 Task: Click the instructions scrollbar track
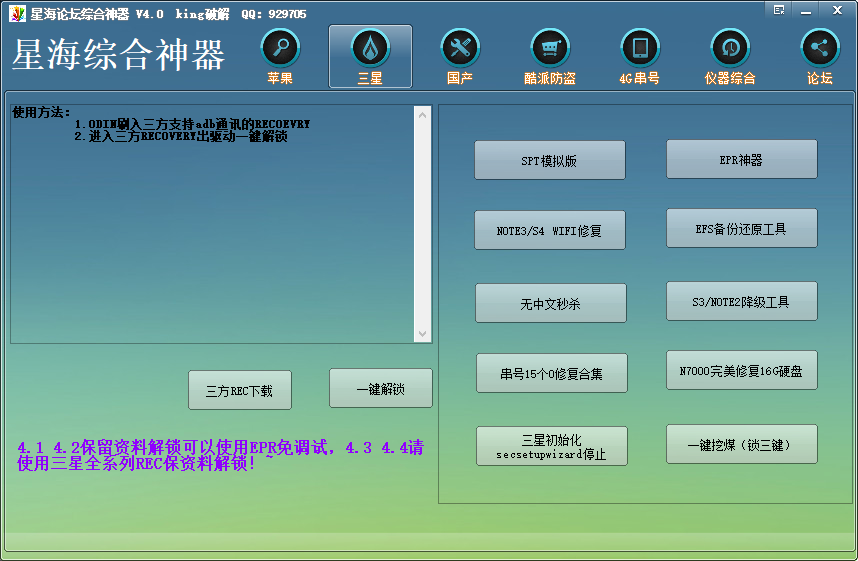[x=422, y=224]
